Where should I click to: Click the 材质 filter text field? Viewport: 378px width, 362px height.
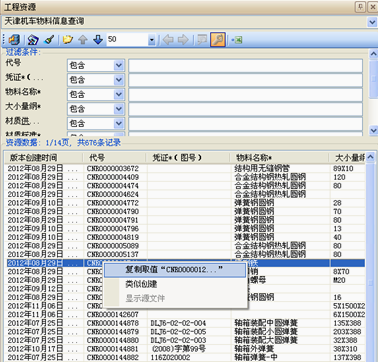(x=246, y=124)
